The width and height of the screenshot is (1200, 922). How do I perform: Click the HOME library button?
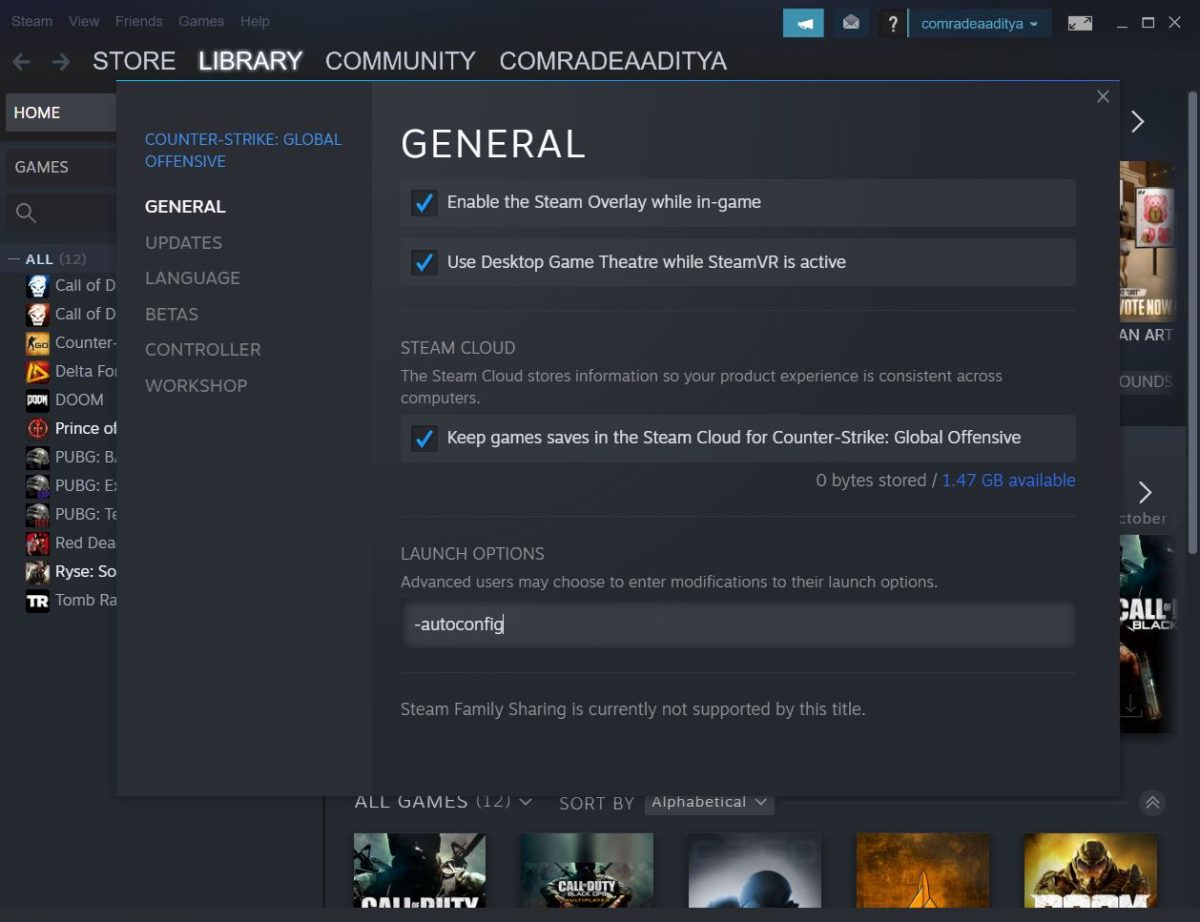click(x=60, y=113)
